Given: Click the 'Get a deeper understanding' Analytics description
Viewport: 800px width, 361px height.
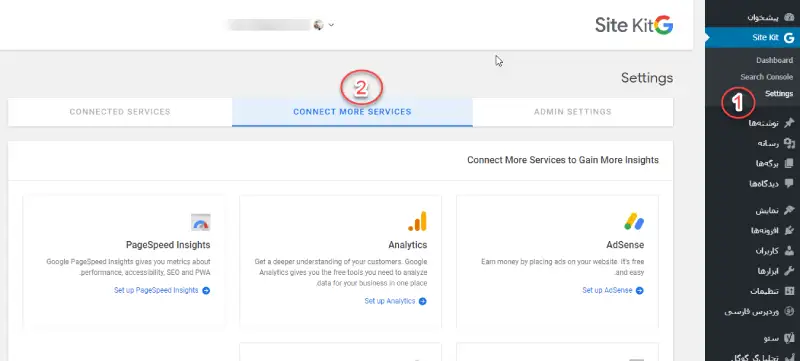Looking at the screenshot, I should pos(341,272).
